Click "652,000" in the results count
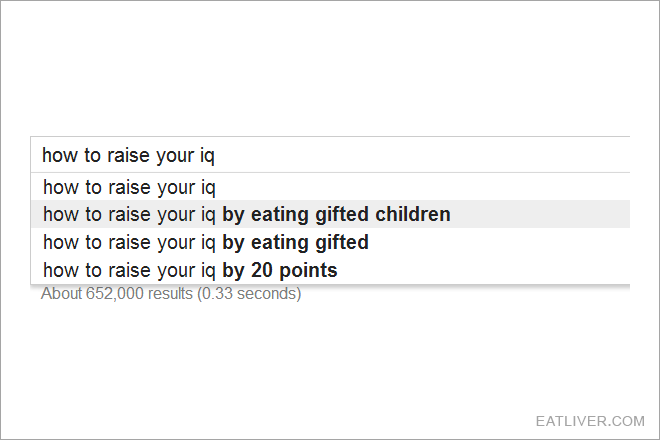Viewport: 660px width, 440px height. click(114, 293)
